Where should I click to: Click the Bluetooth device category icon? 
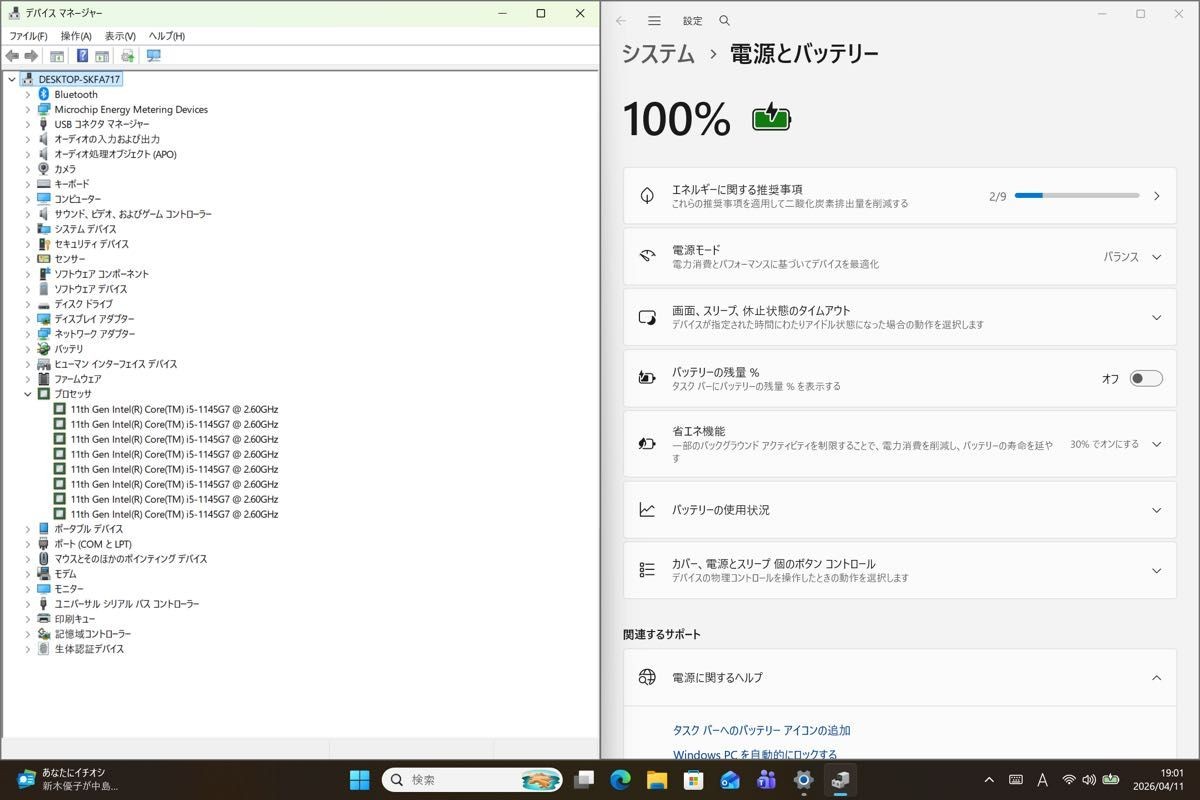[x=44, y=94]
